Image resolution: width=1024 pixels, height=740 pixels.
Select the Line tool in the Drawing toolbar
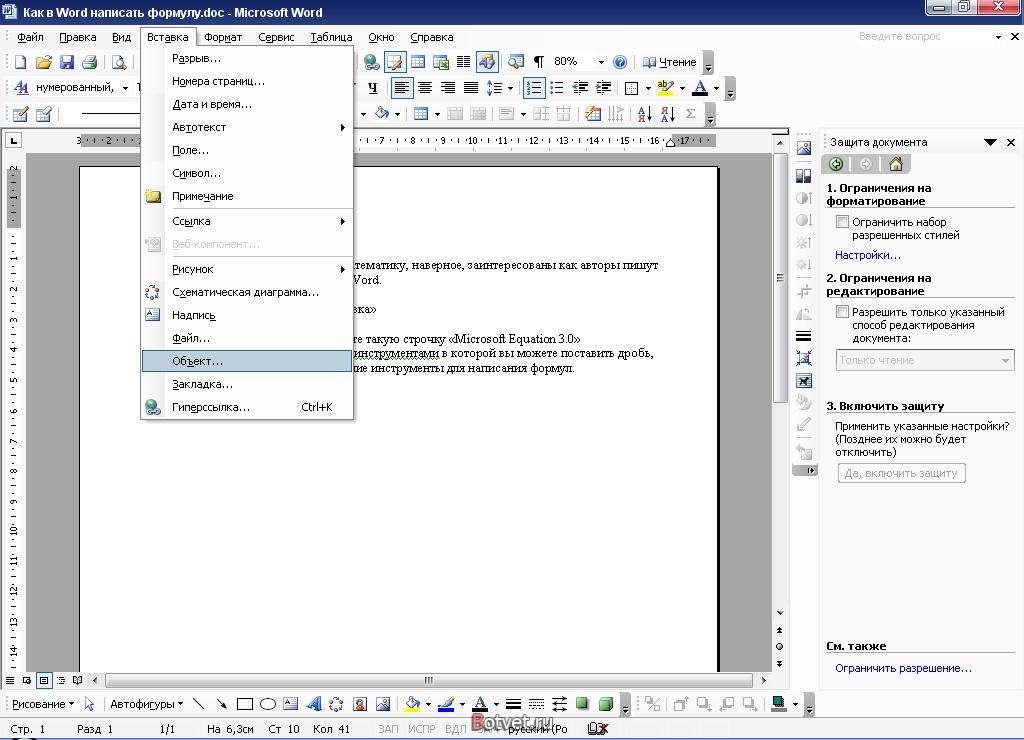pos(199,704)
